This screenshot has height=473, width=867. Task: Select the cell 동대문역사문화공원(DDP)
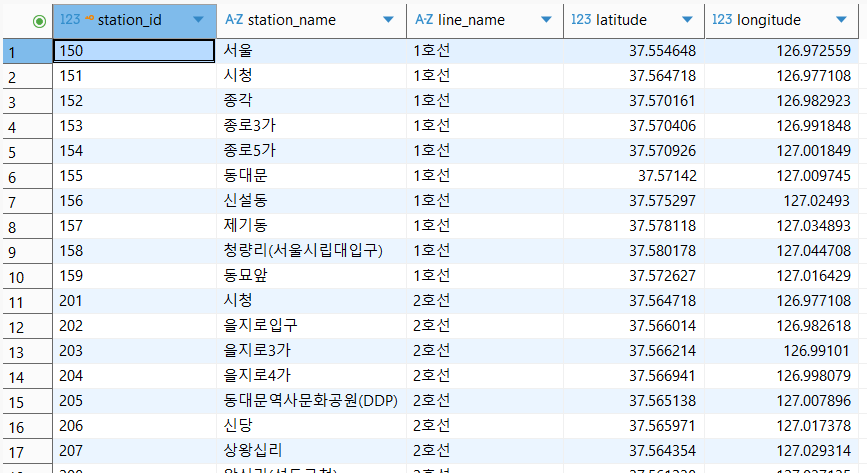311,401
